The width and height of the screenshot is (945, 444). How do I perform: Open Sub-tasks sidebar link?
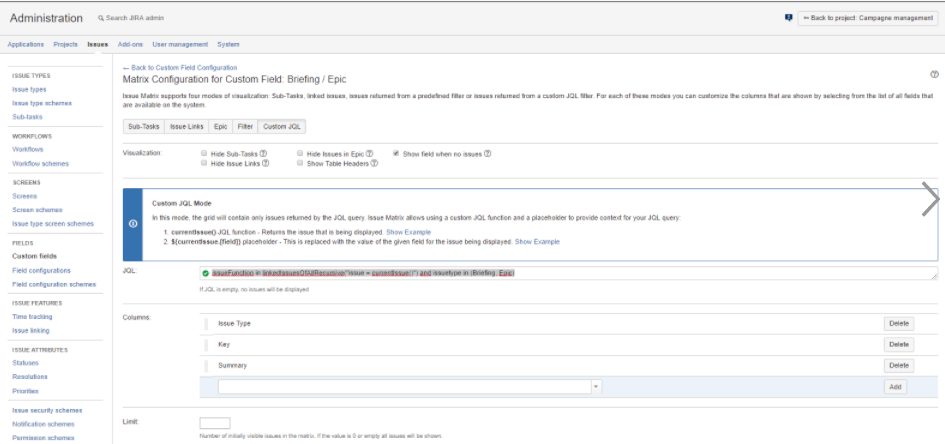point(27,117)
